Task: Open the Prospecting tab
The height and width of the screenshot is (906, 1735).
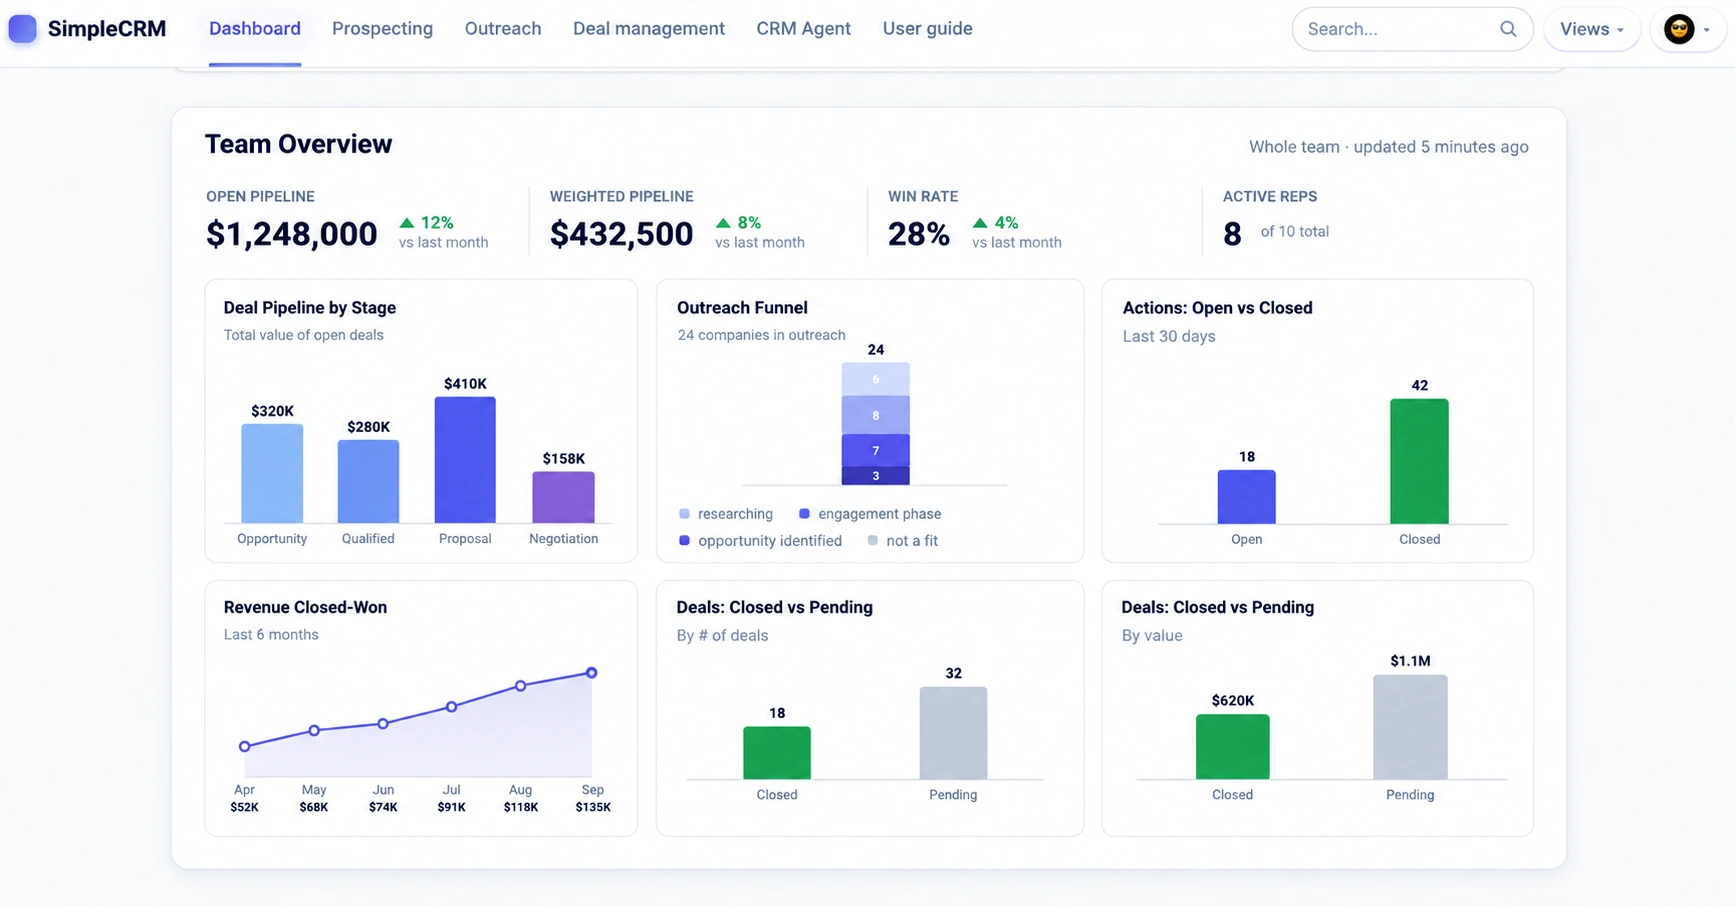Action: pyautogui.click(x=382, y=29)
